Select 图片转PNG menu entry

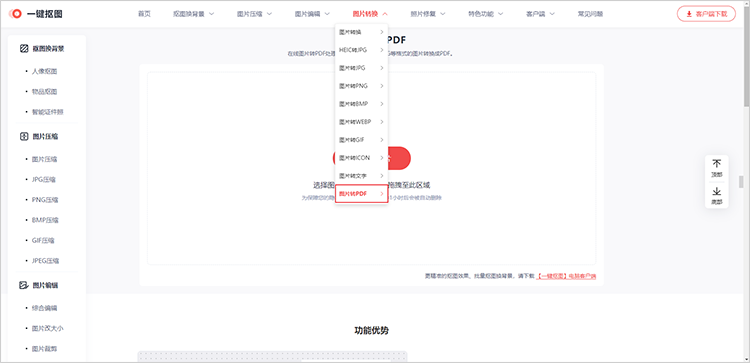pyautogui.click(x=361, y=86)
